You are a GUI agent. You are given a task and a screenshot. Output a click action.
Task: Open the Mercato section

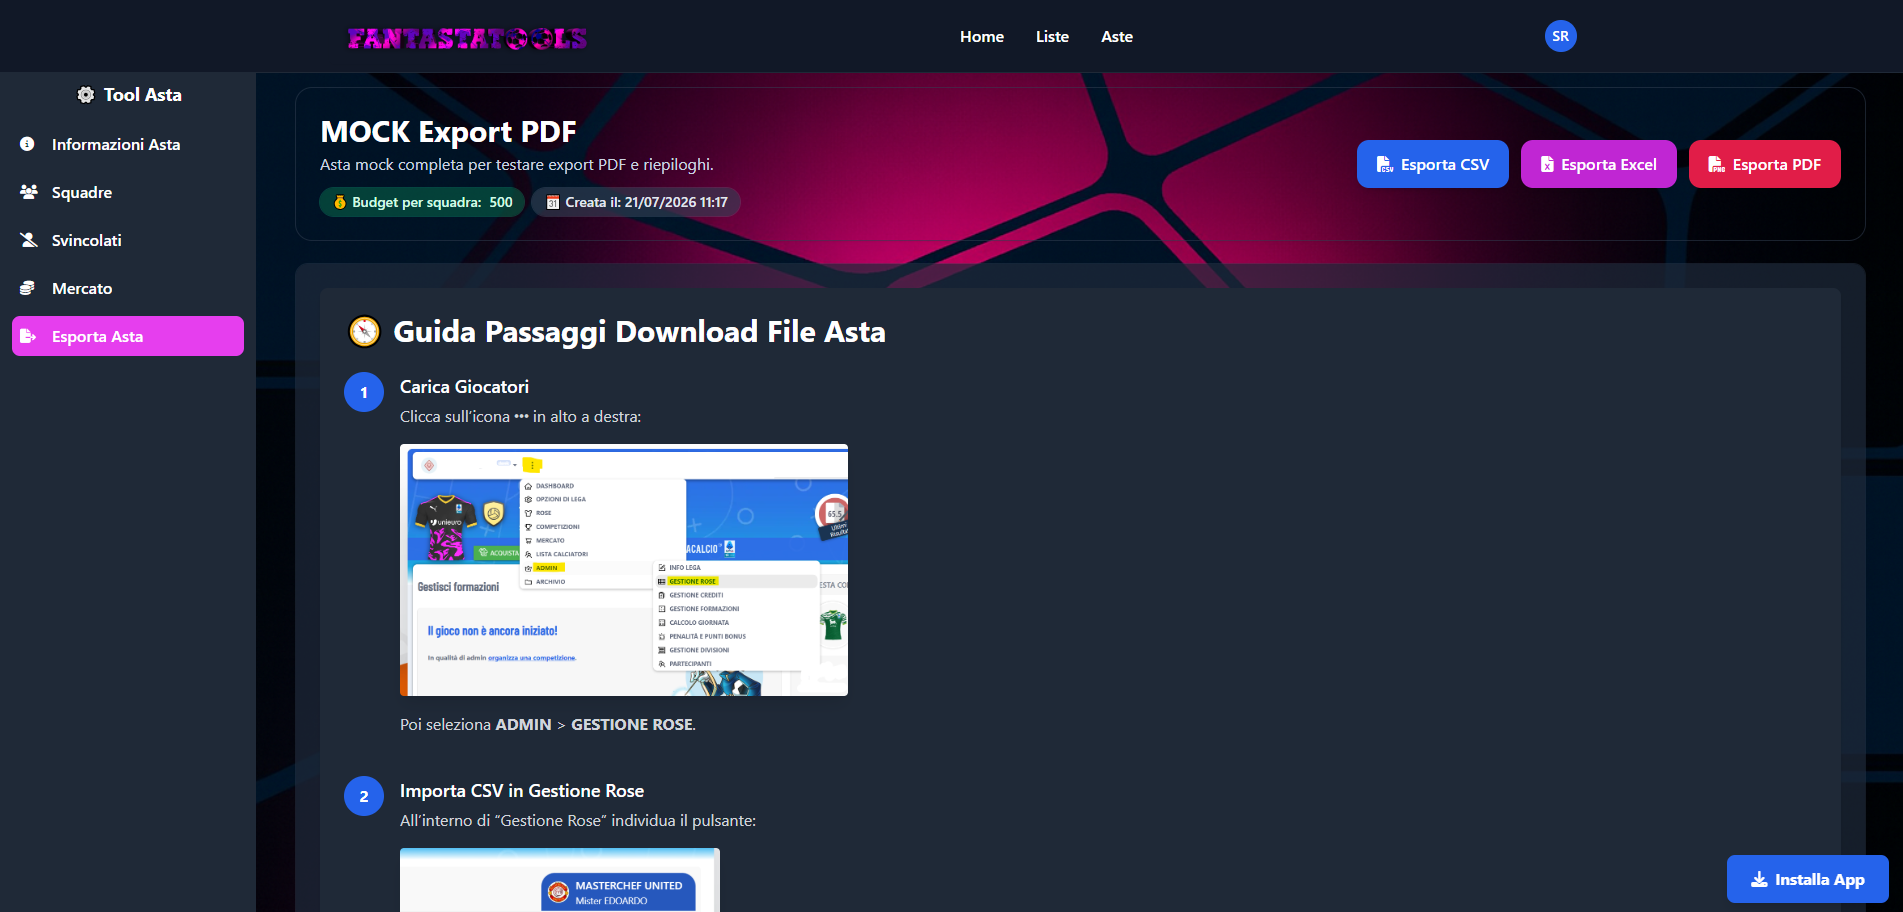(128, 288)
